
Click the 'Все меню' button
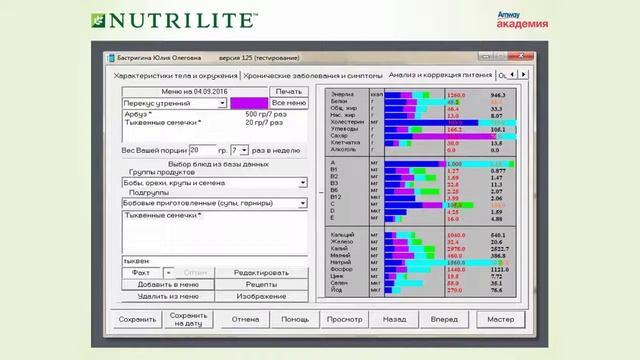pos(289,103)
